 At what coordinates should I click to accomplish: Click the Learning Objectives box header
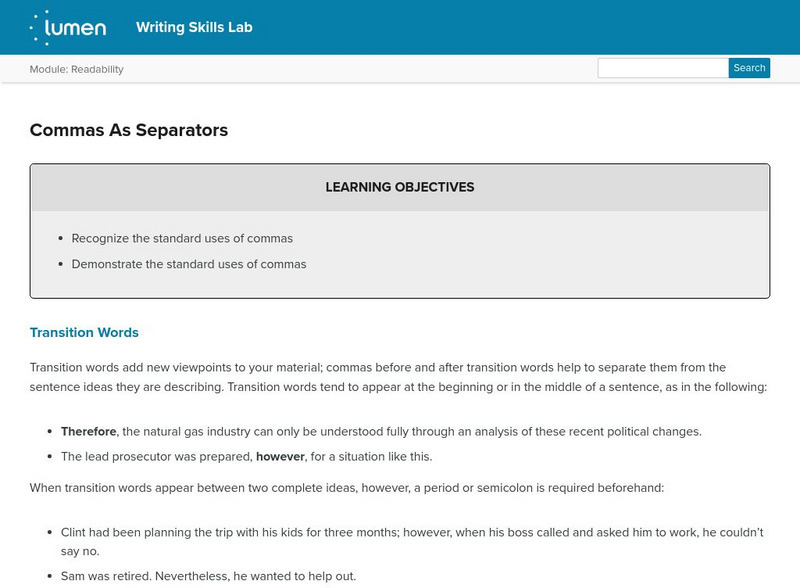[x=400, y=187]
